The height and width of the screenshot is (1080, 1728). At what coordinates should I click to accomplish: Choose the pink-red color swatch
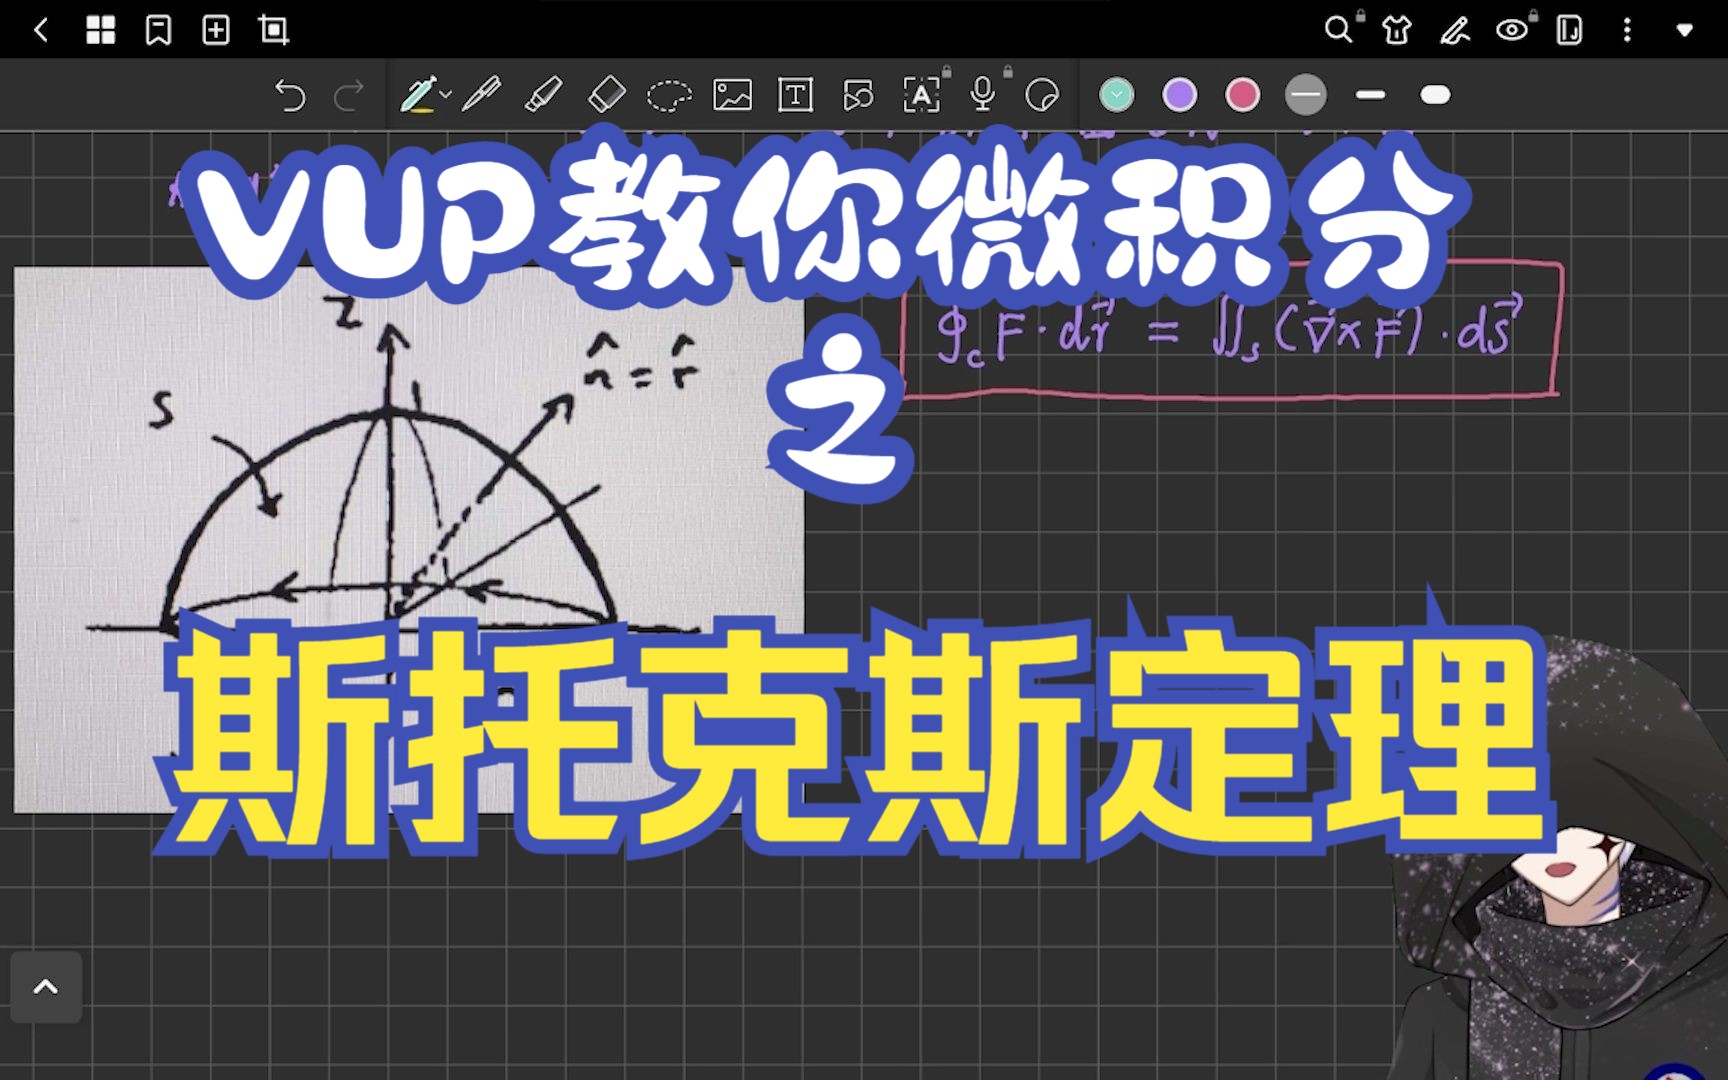(1243, 95)
